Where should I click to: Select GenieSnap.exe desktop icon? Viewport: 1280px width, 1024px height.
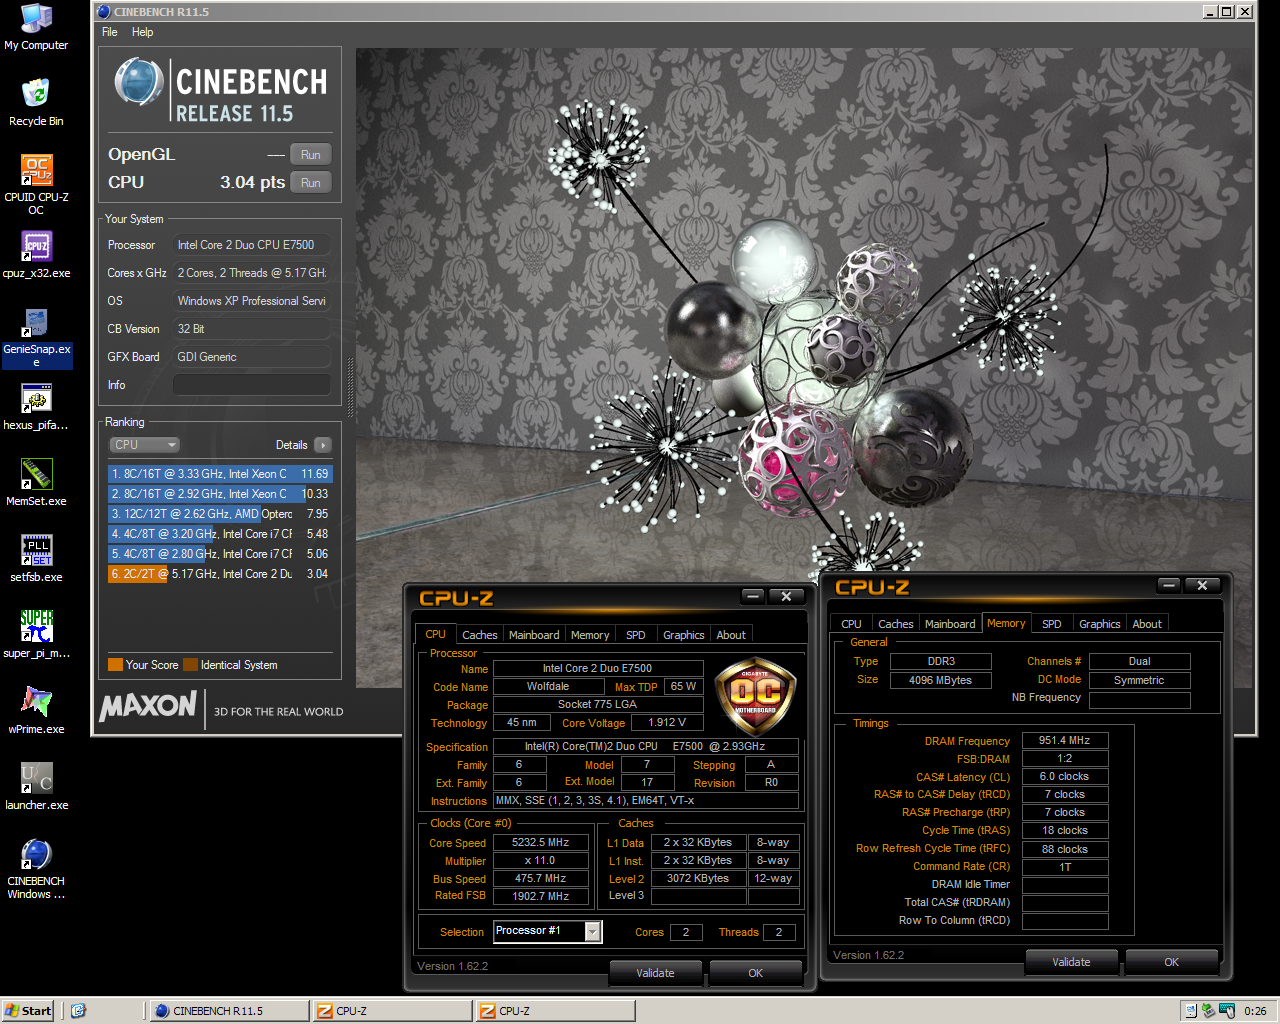click(36, 337)
